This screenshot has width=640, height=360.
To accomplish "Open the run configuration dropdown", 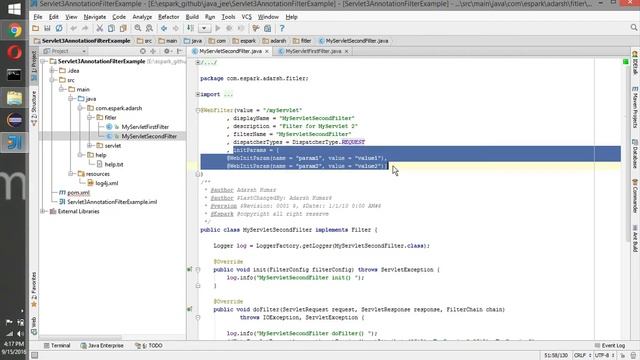I will tap(204, 28).
